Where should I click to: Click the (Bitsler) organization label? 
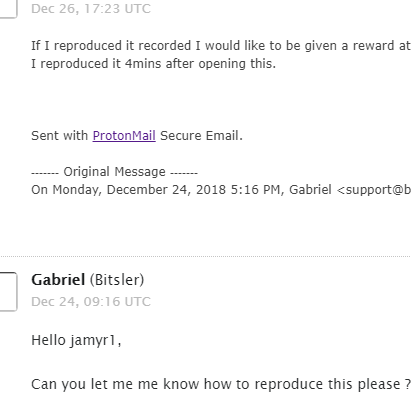[117, 280]
